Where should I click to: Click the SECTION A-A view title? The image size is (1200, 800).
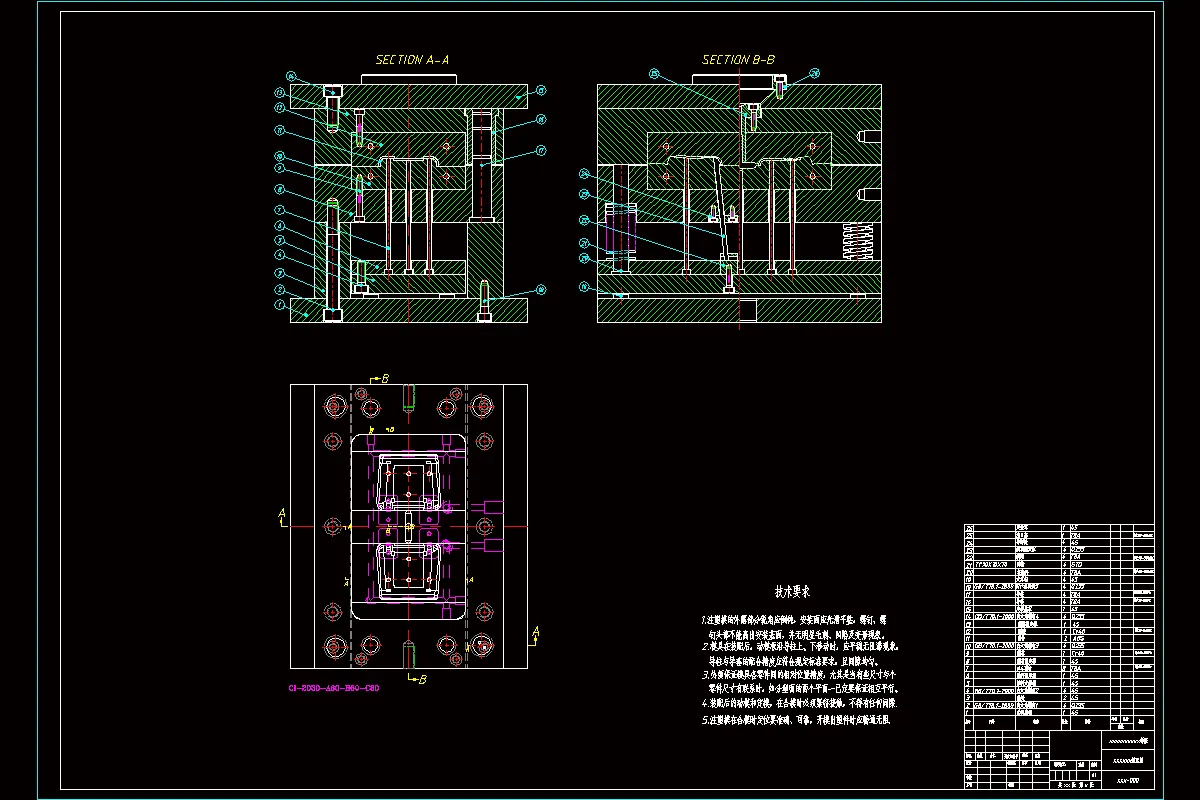(412, 60)
